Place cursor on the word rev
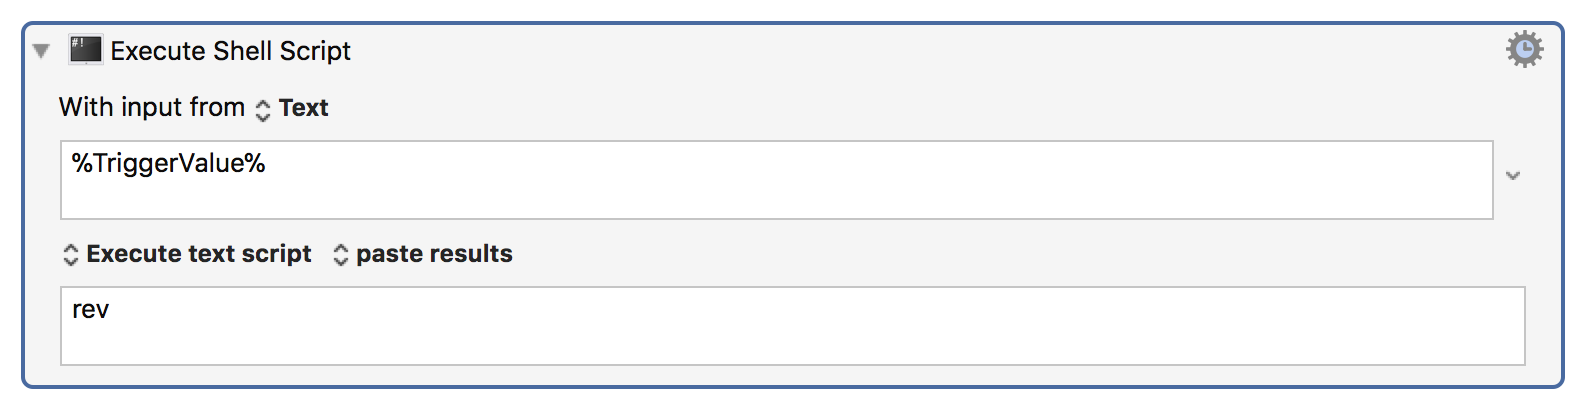 click(90, 310)
